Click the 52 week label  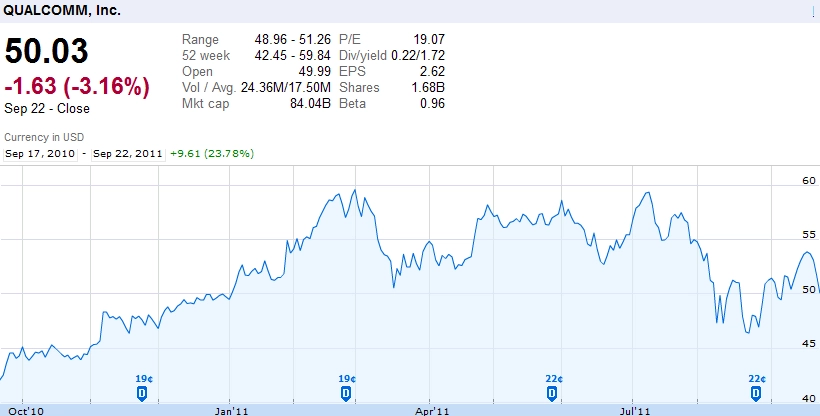click(x=206, y=55)
